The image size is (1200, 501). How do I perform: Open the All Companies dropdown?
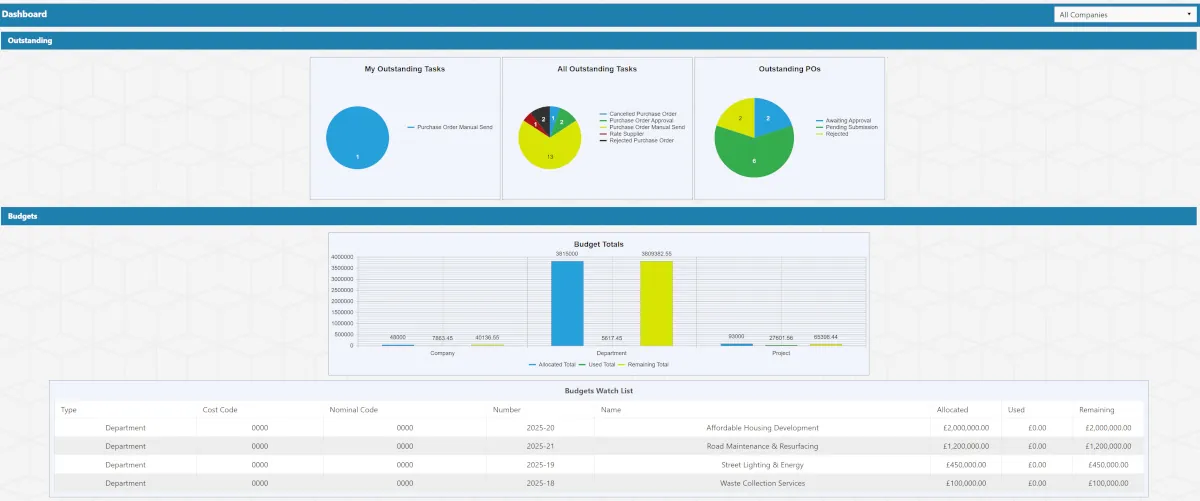1124,15
